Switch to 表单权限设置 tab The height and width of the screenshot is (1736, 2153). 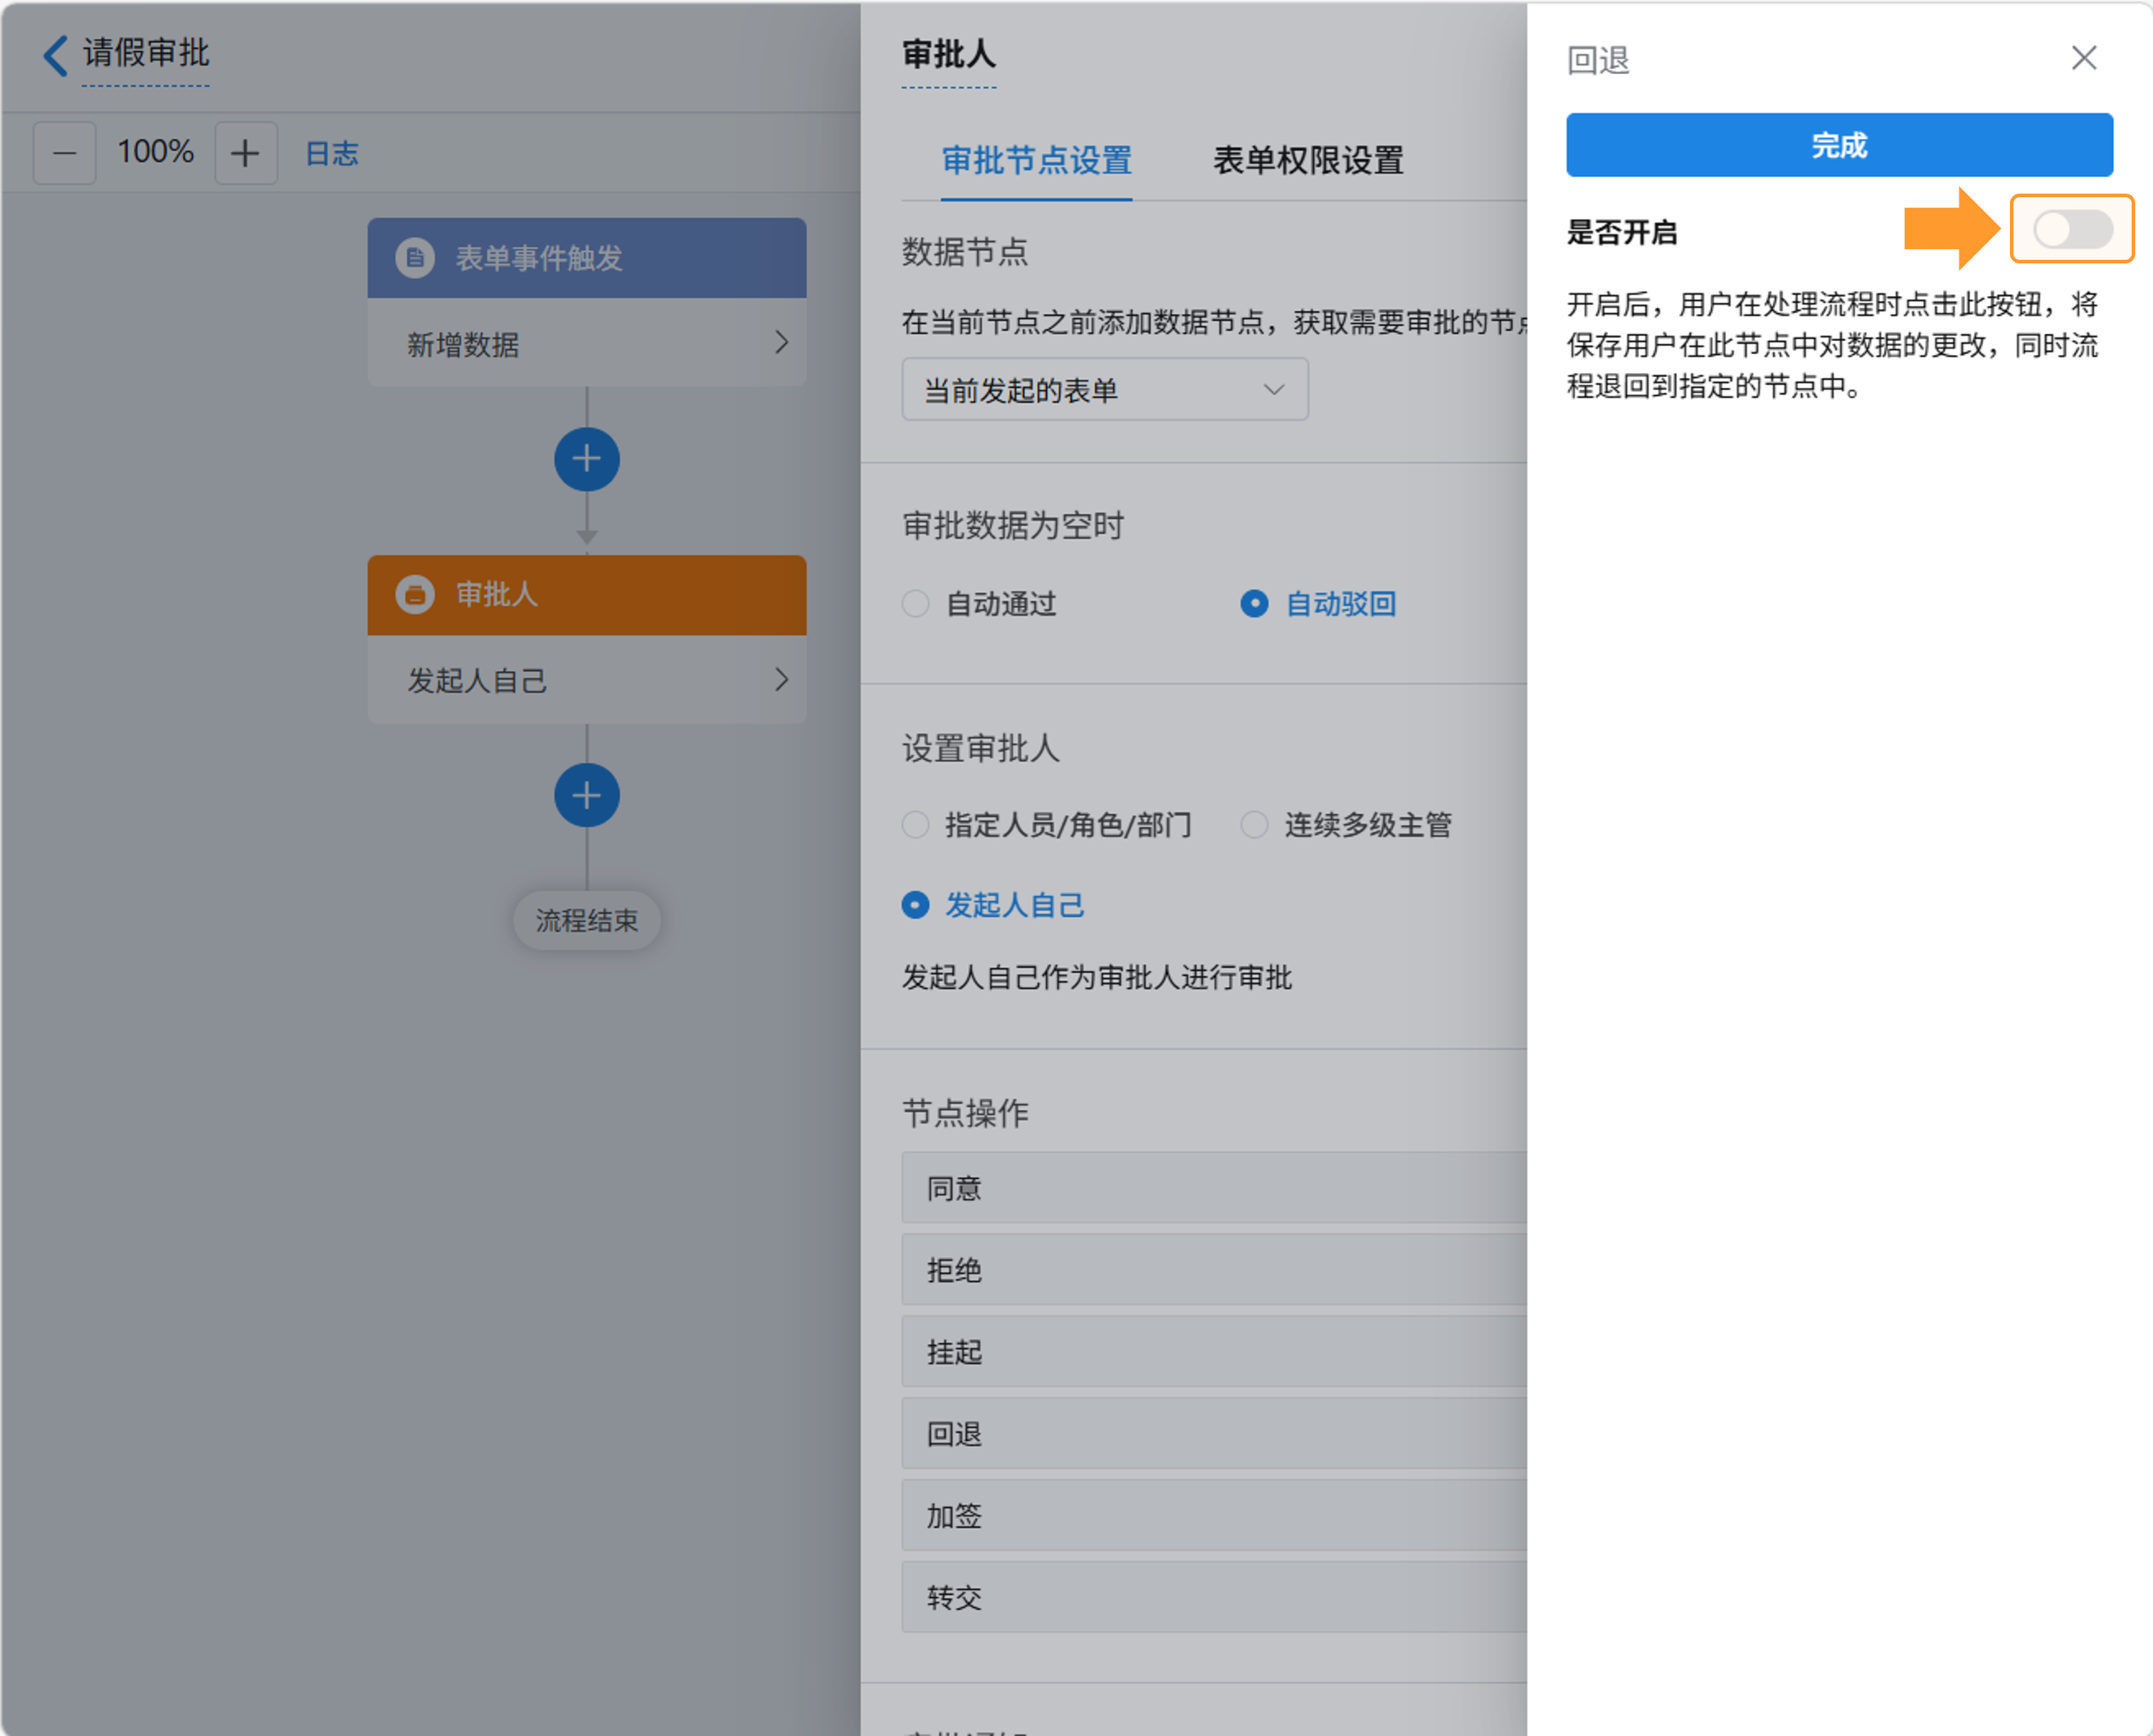pyautogui.click(x=1308, y=160)
